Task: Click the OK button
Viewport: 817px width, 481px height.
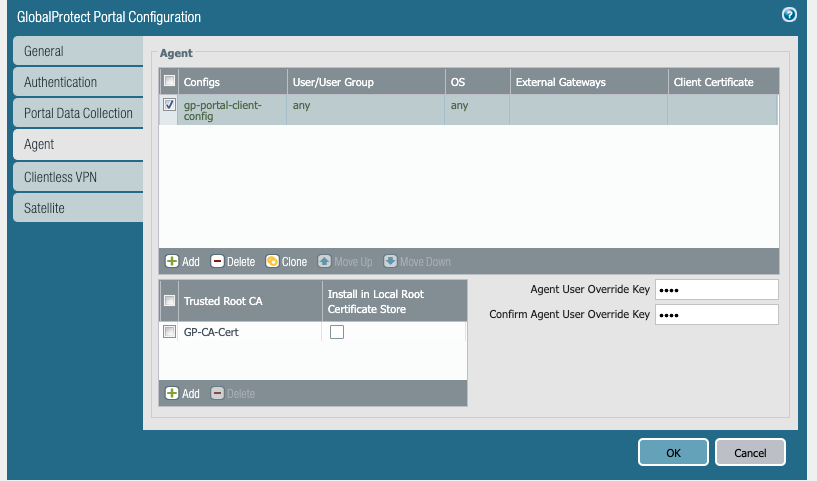Action: click(673, 452)
